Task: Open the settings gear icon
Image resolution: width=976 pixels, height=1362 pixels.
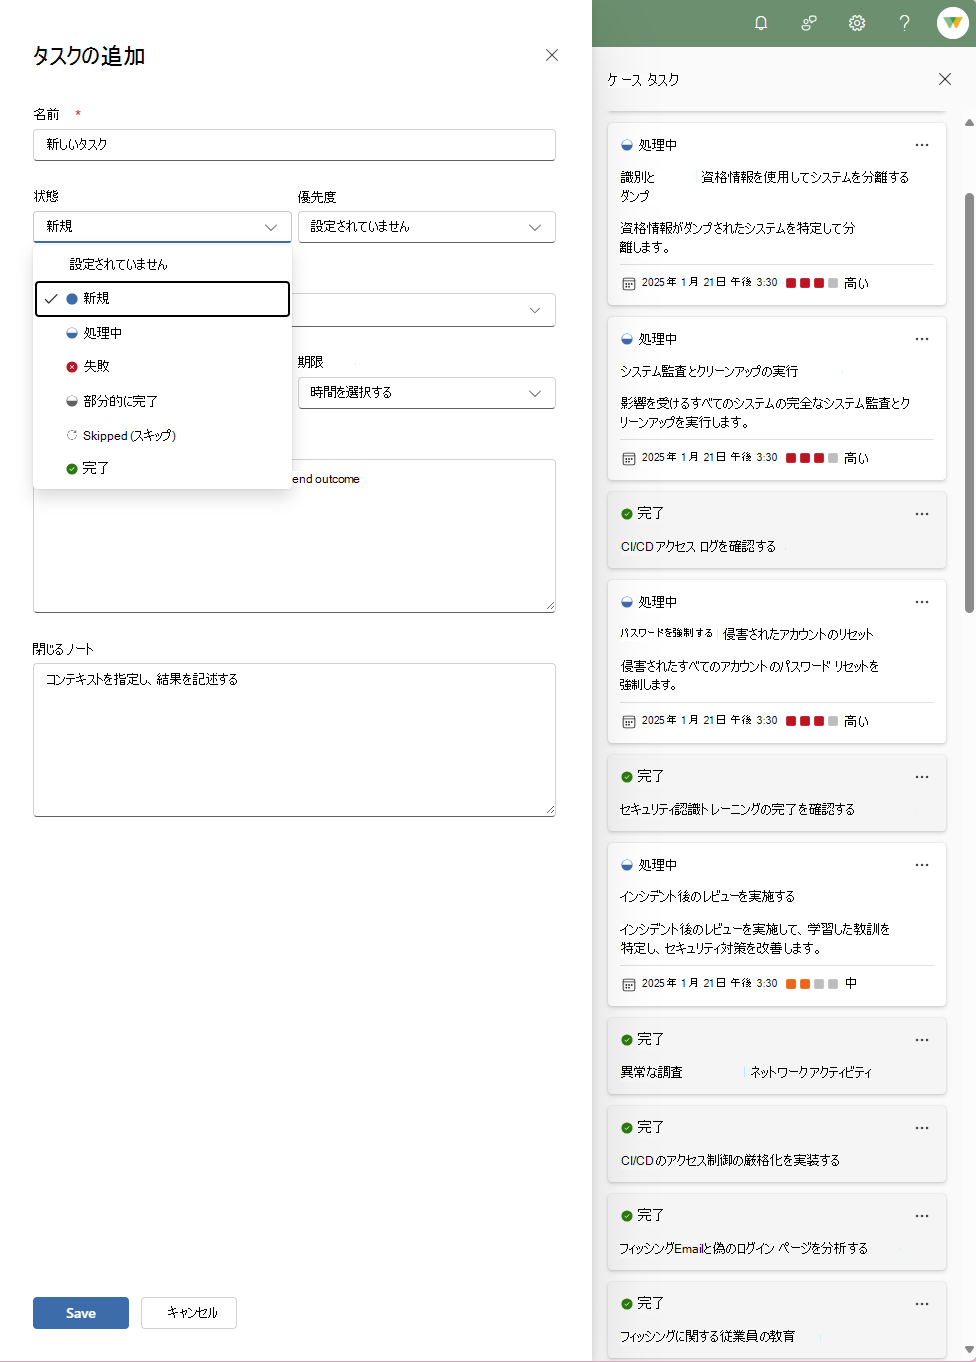Action: [x=857, y=23]
